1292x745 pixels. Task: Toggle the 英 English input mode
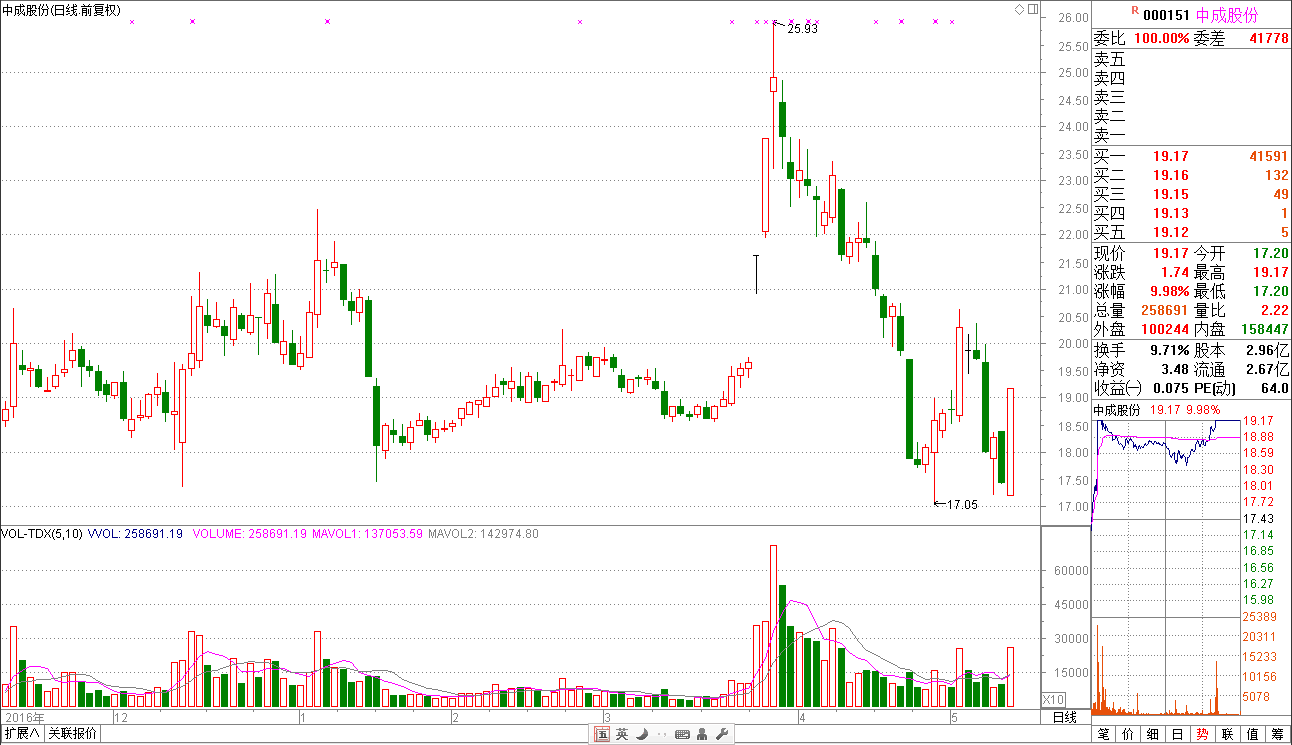pos(622,734)
